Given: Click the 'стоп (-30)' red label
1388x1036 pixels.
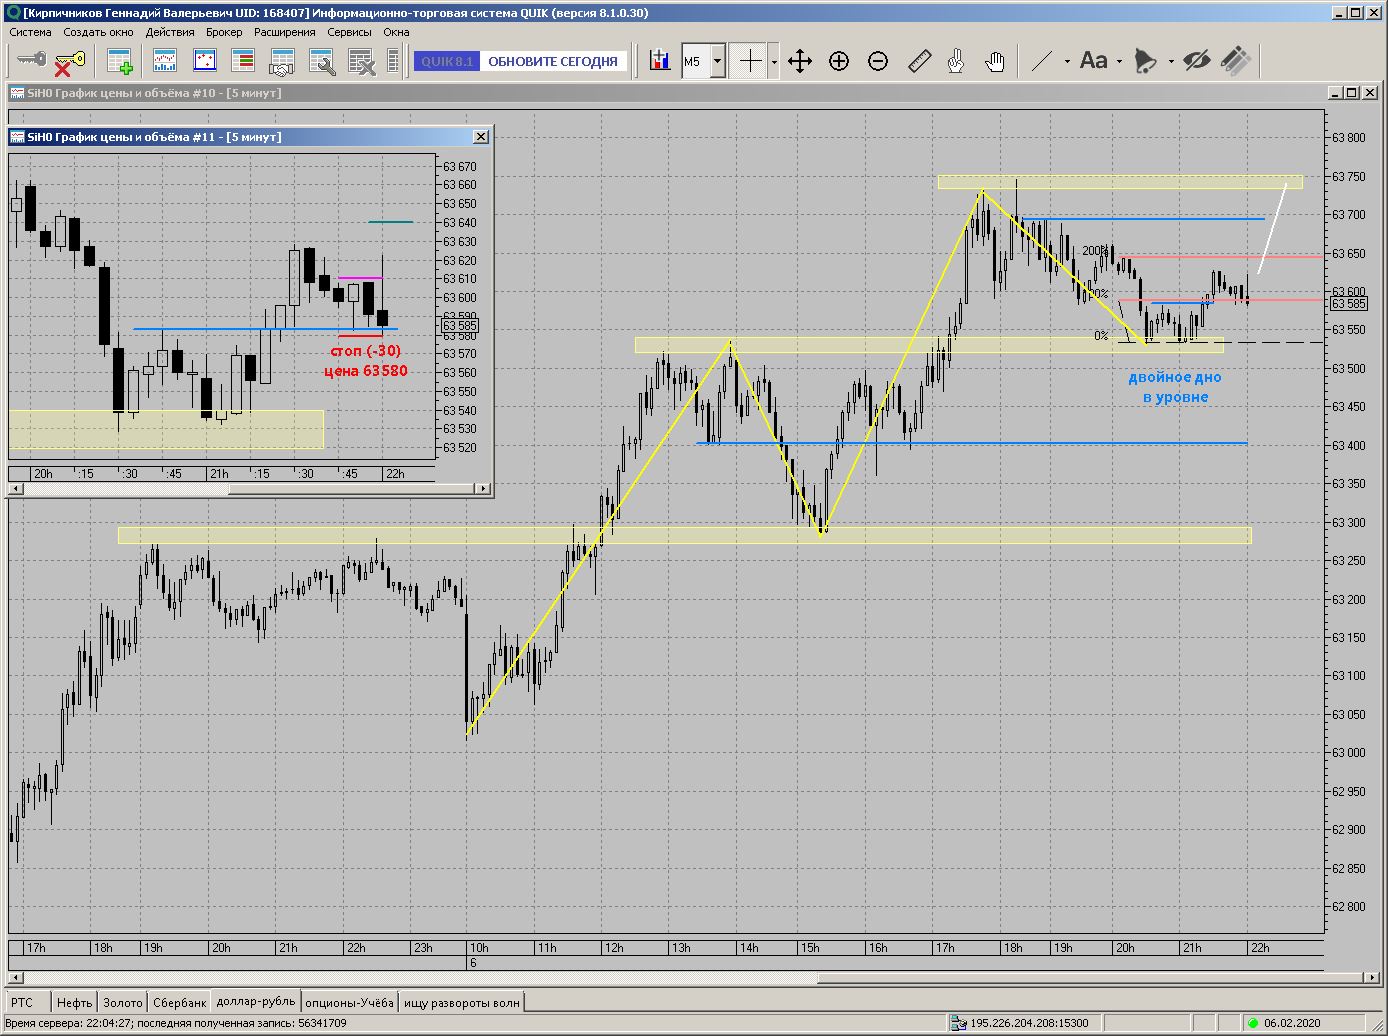Looking at the screenshot, I should pyautogui.click(x=364, y=351).
